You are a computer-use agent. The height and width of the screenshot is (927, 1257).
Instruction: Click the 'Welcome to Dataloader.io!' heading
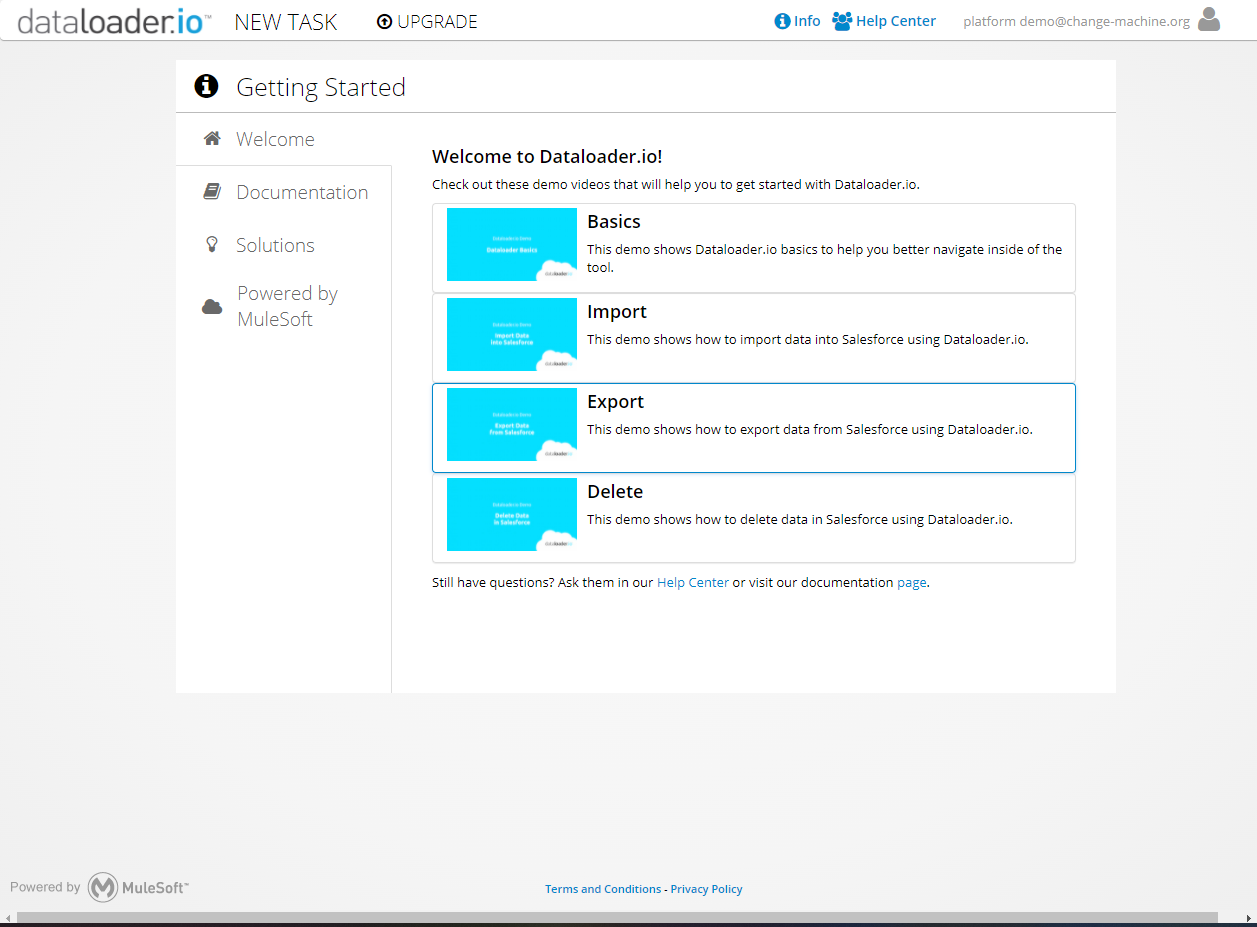click(x=547, y=156)
